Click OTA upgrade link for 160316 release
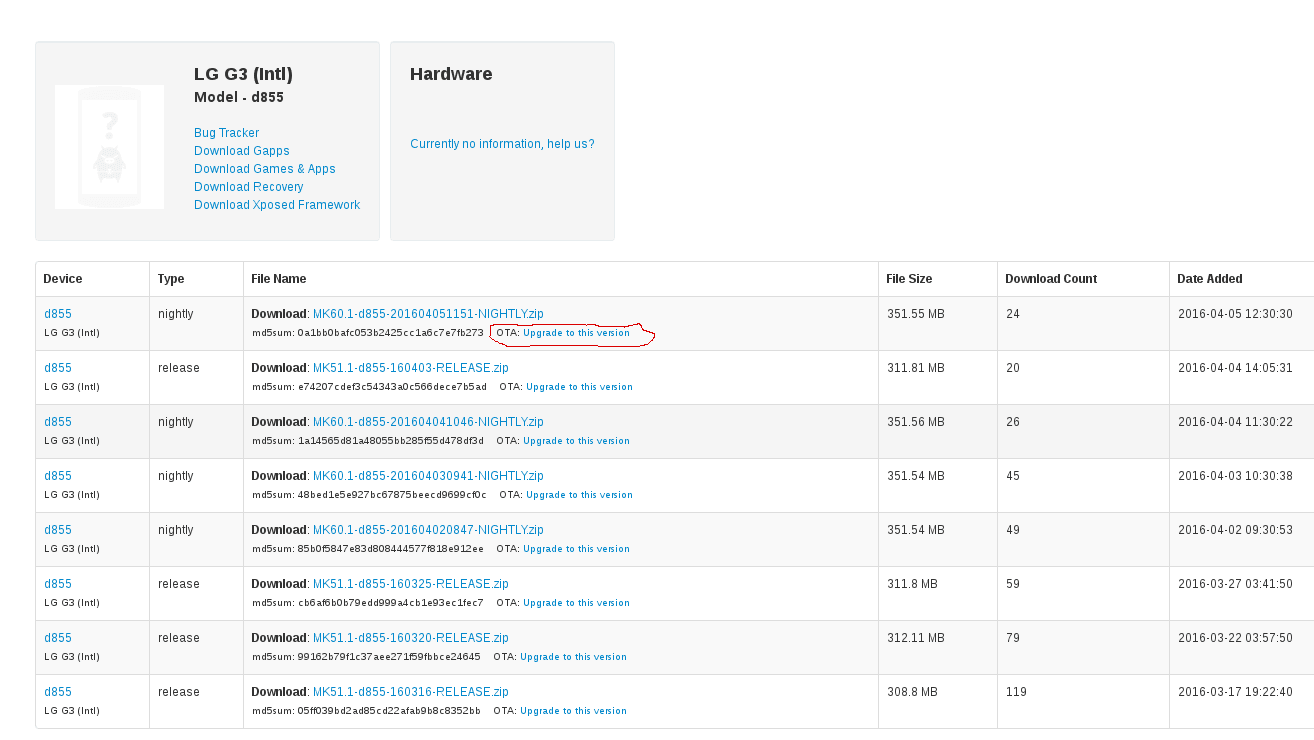 pyautogui.click(x=573, y=711)
